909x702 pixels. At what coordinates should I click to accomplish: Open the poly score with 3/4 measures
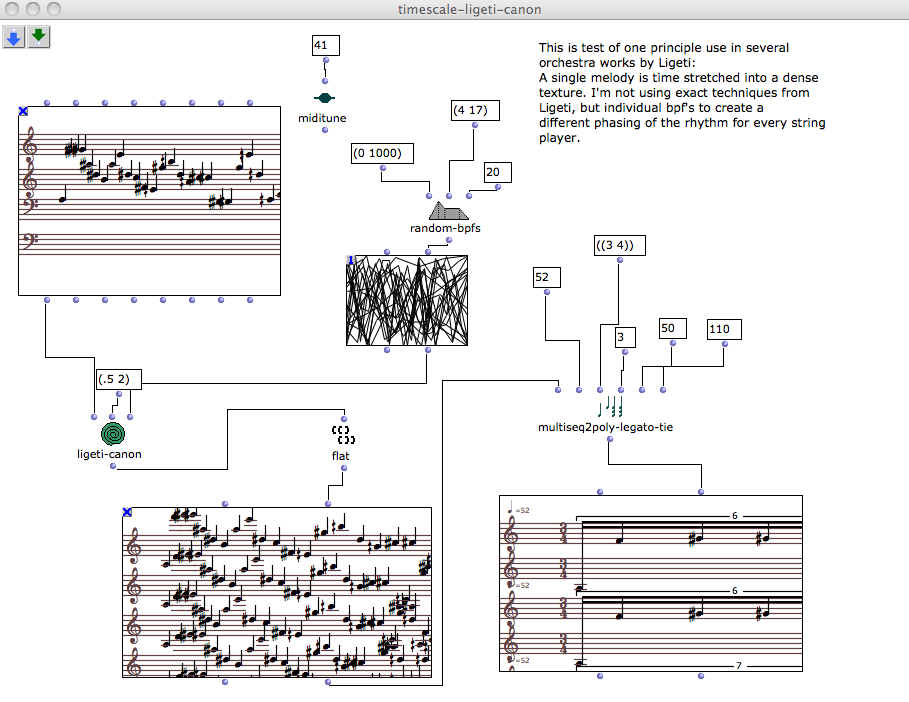(x=651, y=582)
